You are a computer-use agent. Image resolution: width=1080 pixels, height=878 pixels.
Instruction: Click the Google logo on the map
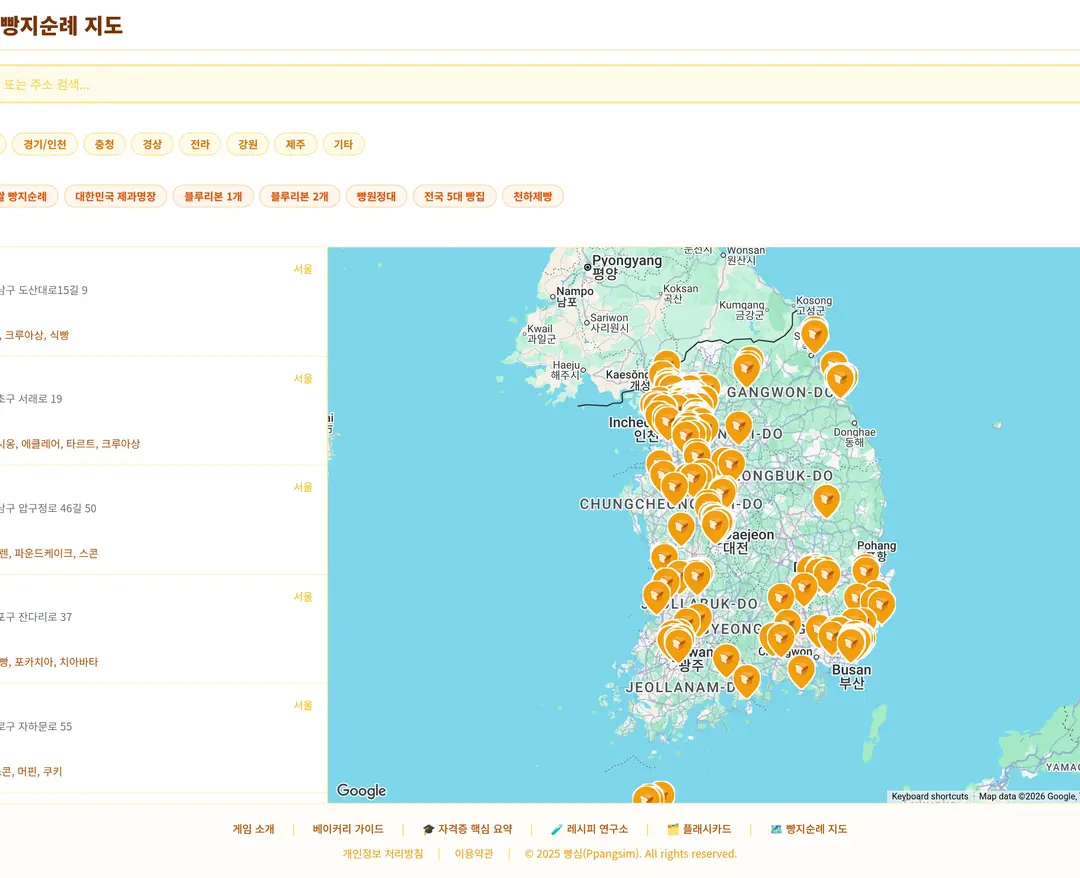[362, 791]
